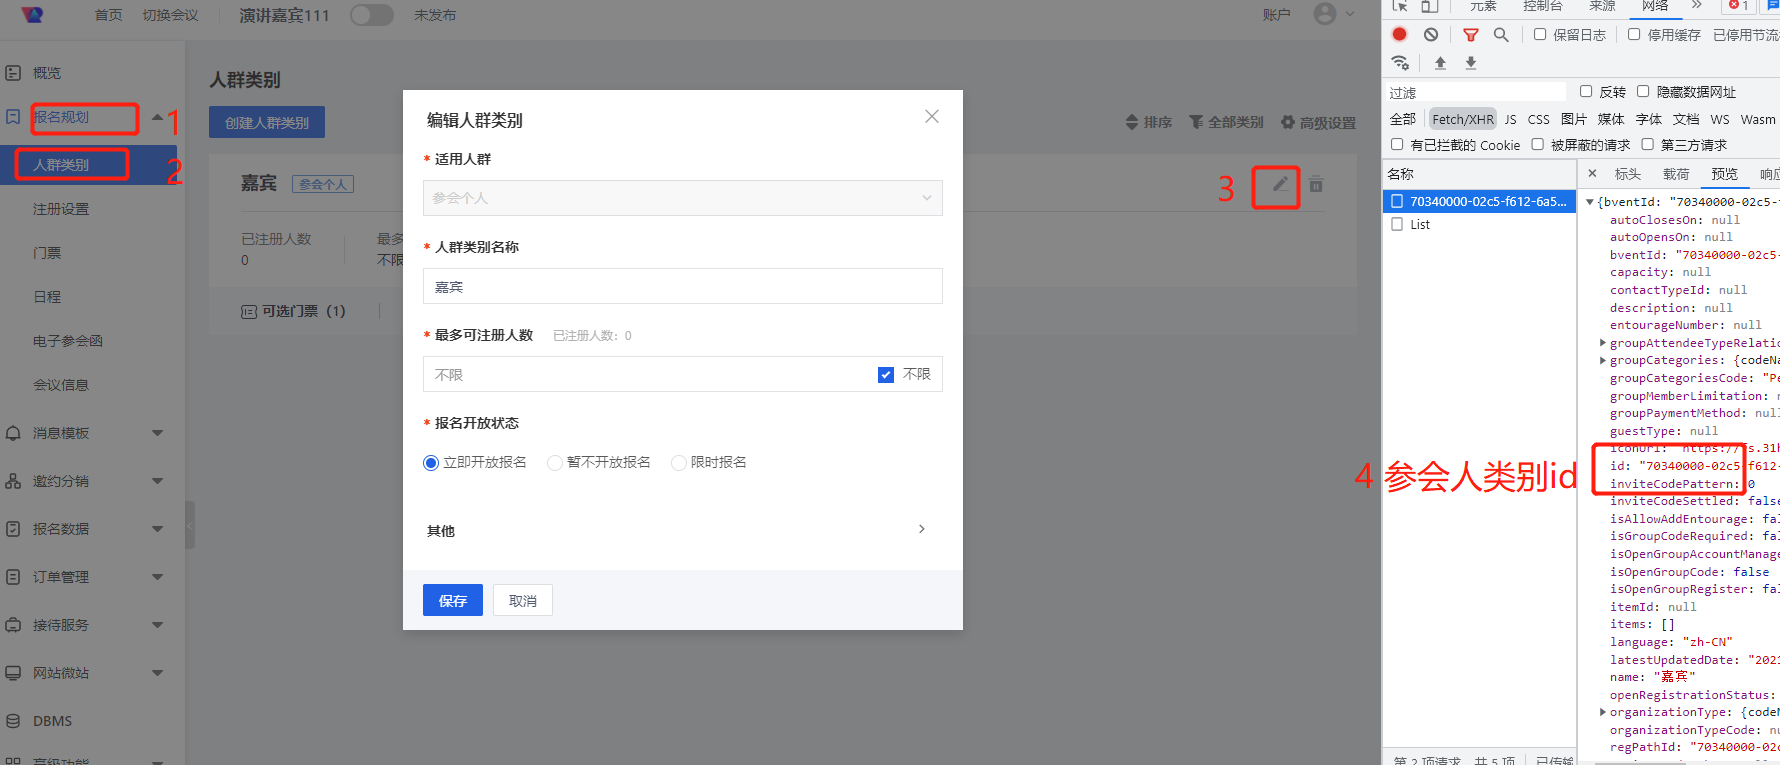The image size is (1780, 765).
Task: Select 暂不开放报名 radio option
Action: [555, 463]
